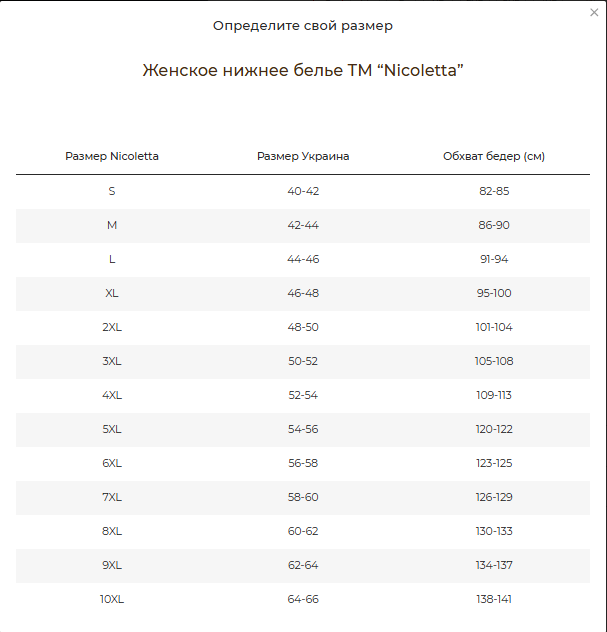Click the 'Обхват бедер (см)' column header
The image size is (607, 632).
click(x=494, y=156)
